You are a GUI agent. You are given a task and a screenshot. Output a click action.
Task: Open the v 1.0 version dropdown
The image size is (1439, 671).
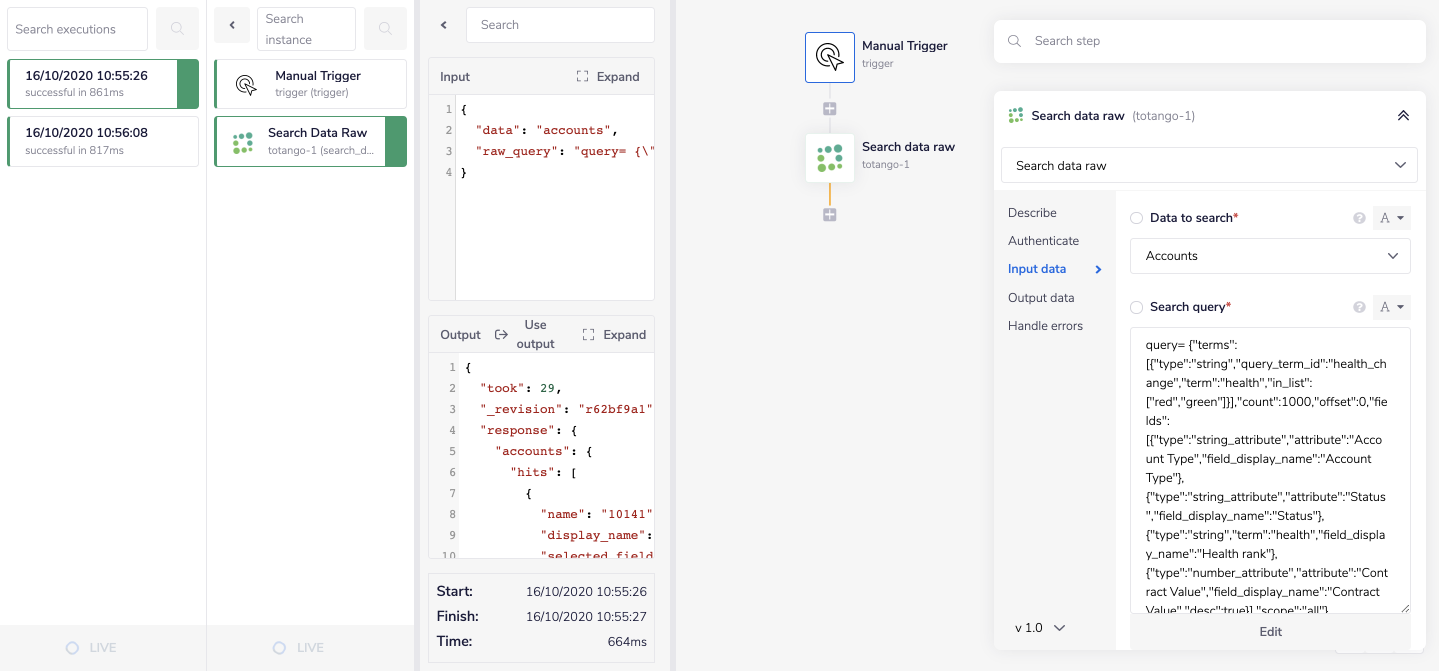(1040, 628)
